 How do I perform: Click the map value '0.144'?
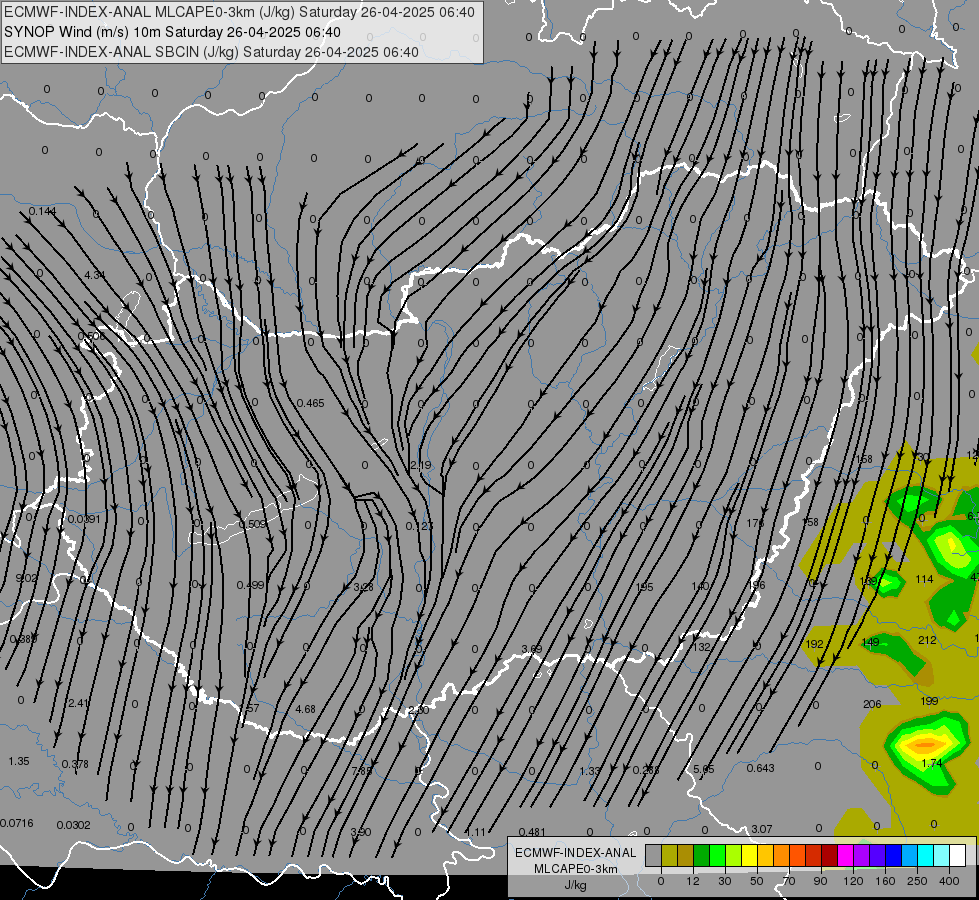(42, 211)
